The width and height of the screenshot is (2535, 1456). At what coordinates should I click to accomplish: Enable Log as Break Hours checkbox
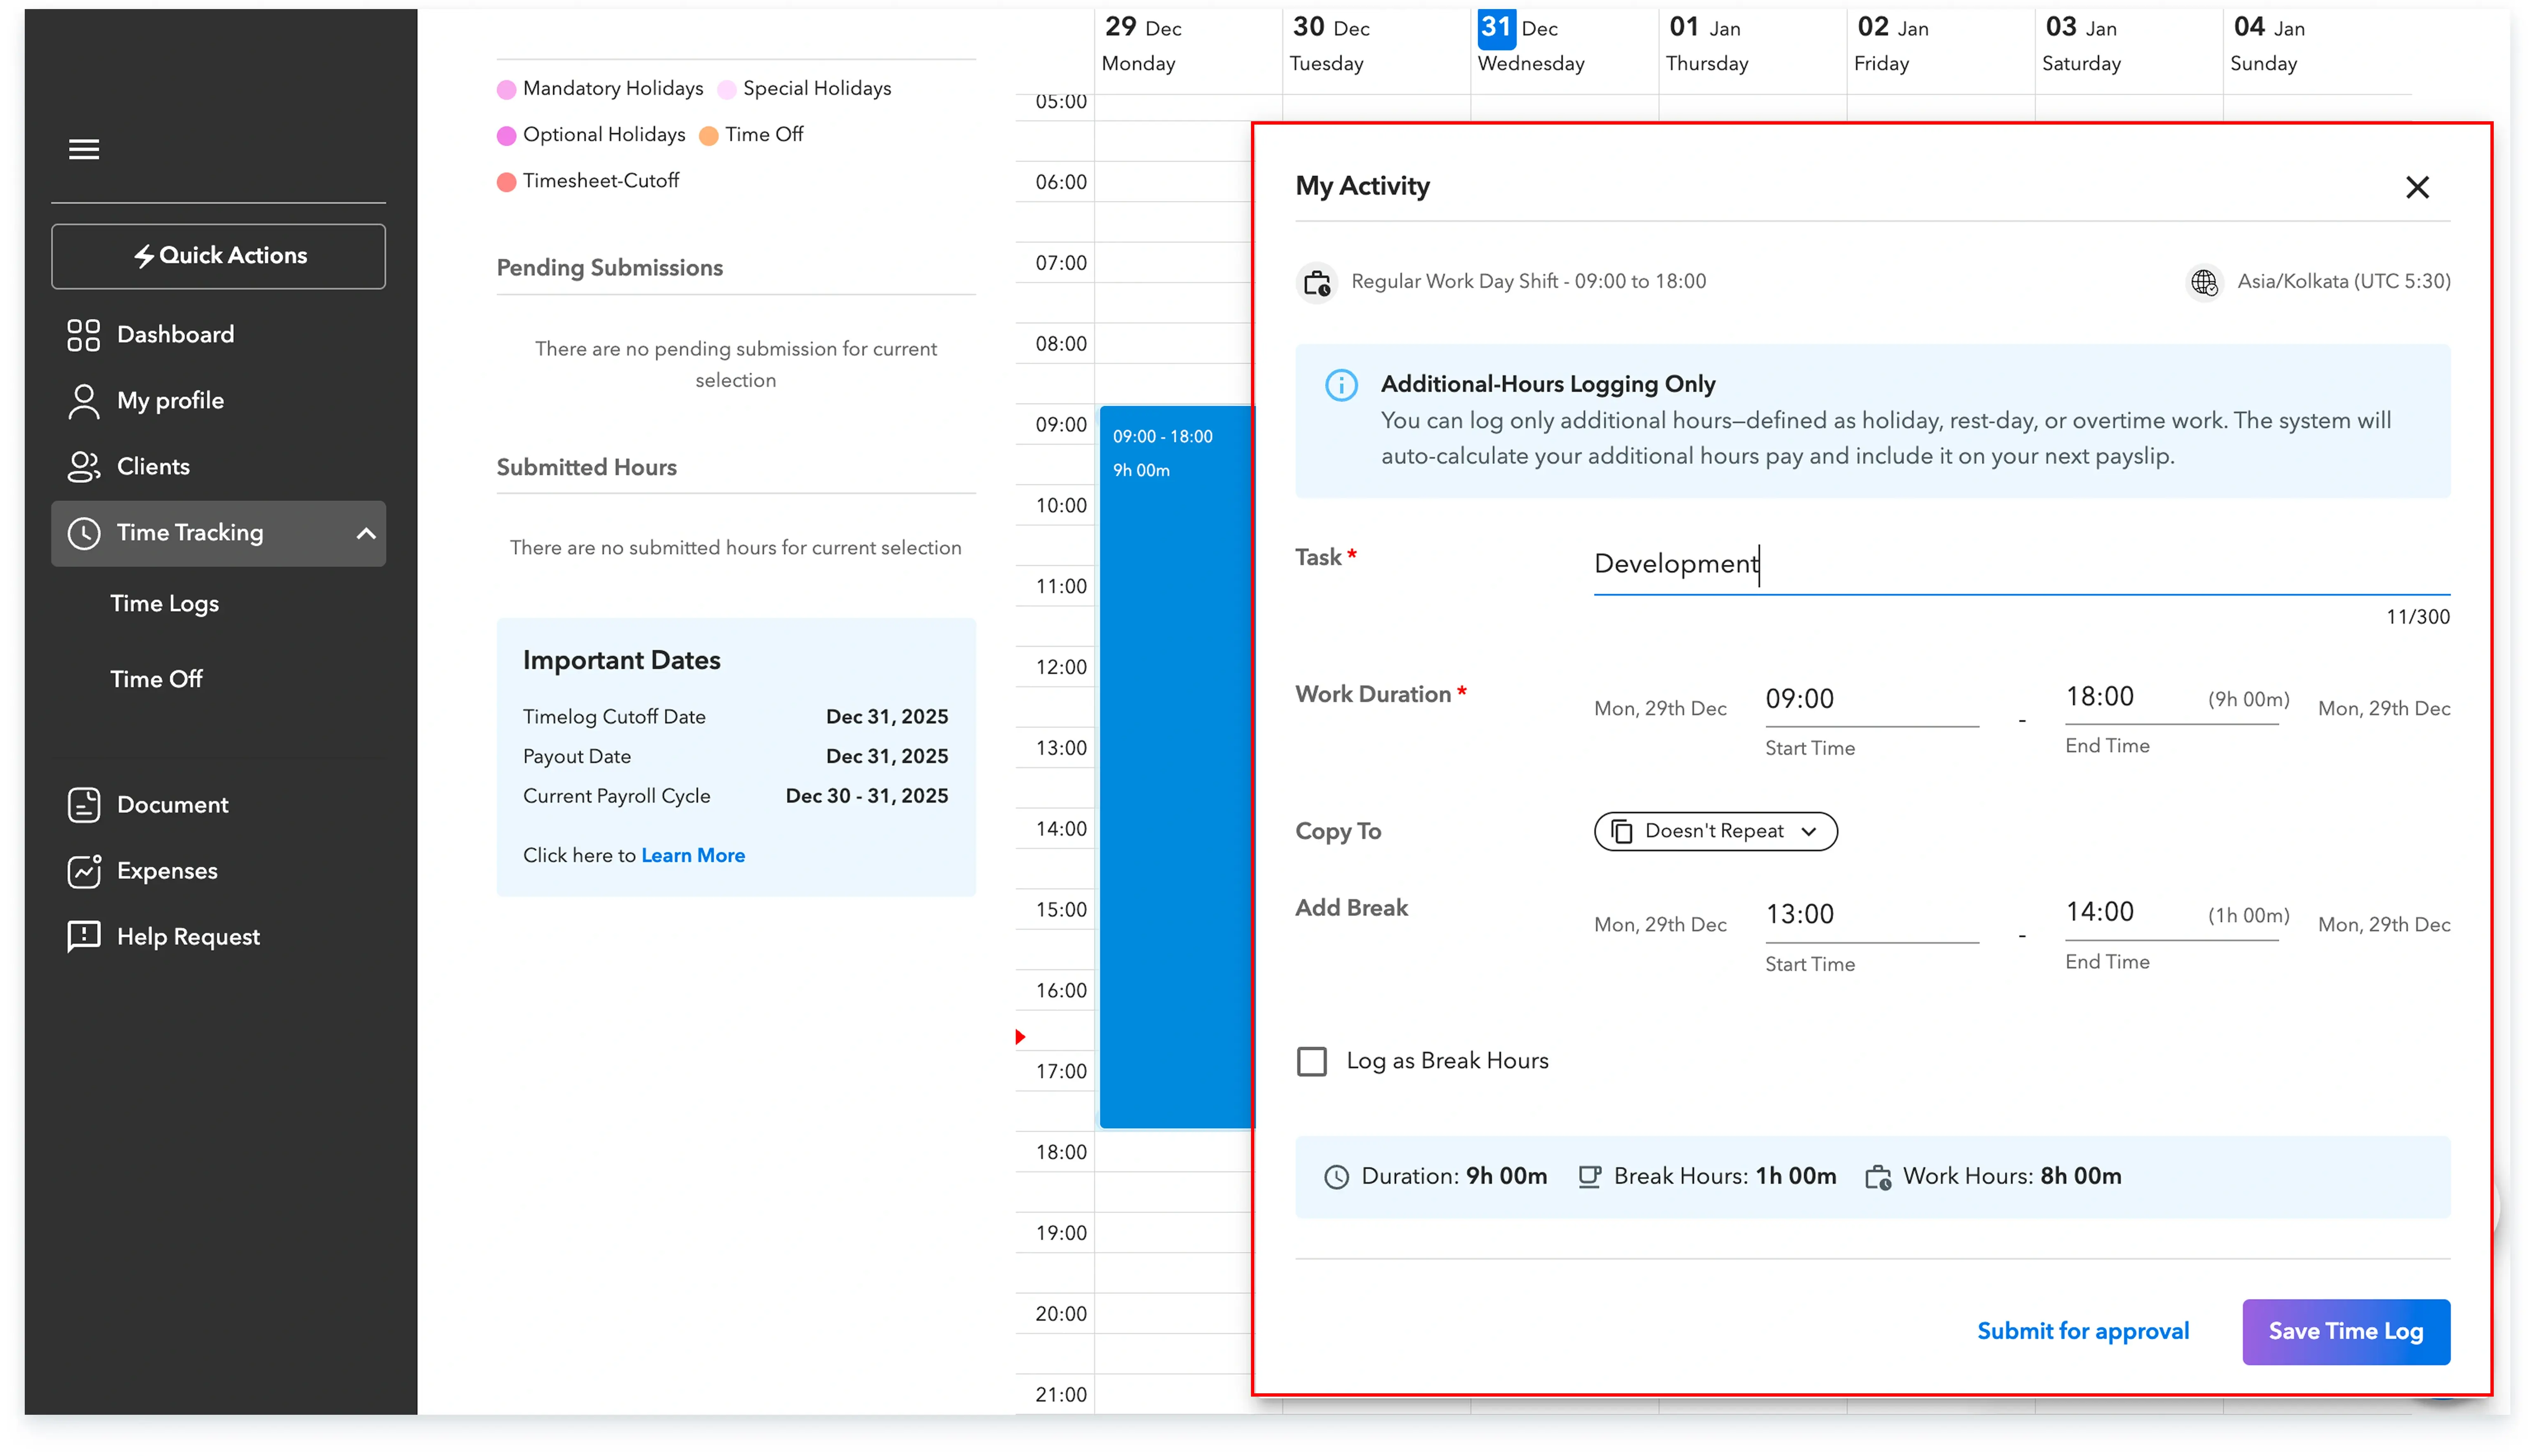pyautogui.click(x=1312, y=1061)
